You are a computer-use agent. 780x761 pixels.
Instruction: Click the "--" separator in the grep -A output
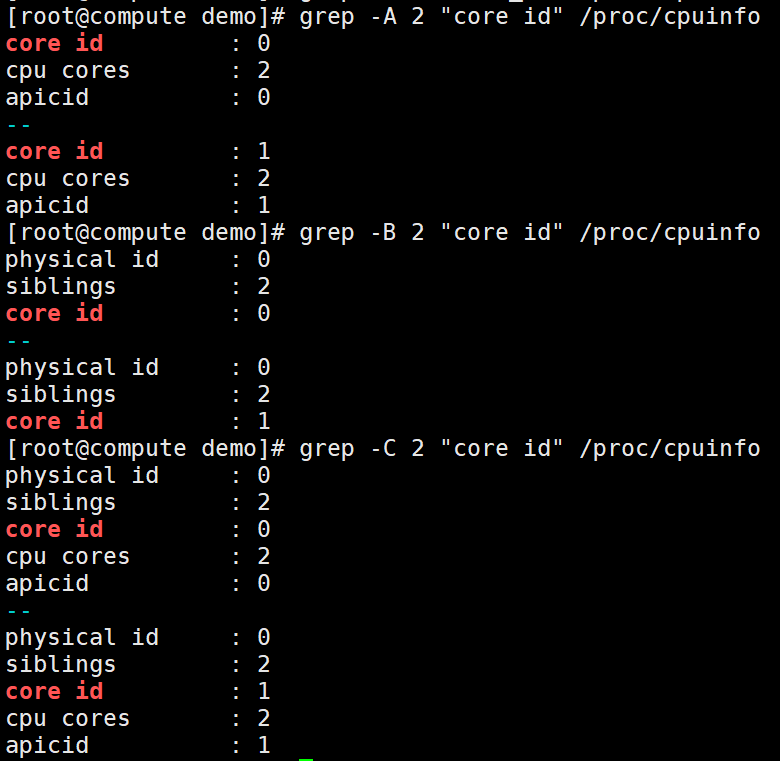pos(19,125)
